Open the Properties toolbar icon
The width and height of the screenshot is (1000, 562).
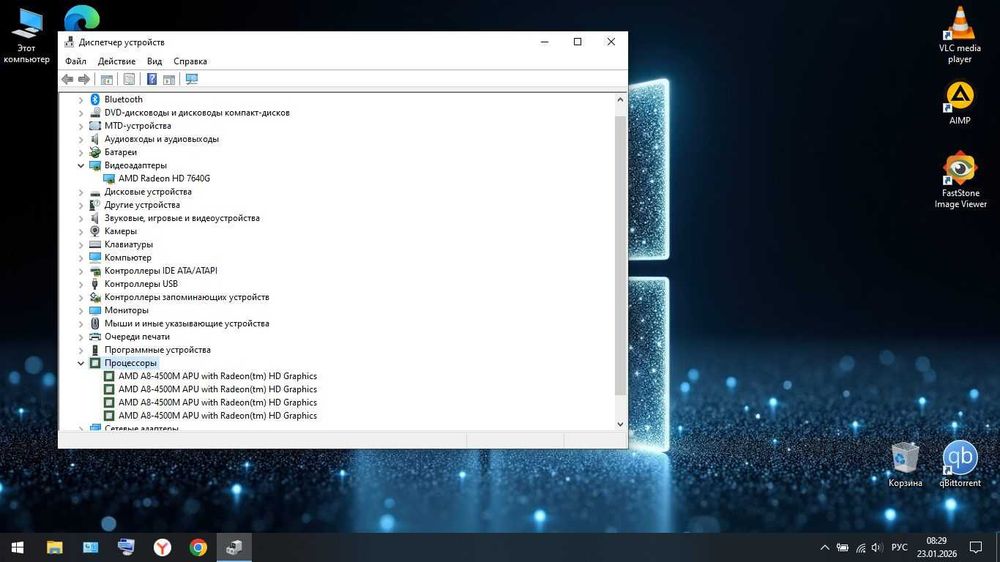pos(129,79)
